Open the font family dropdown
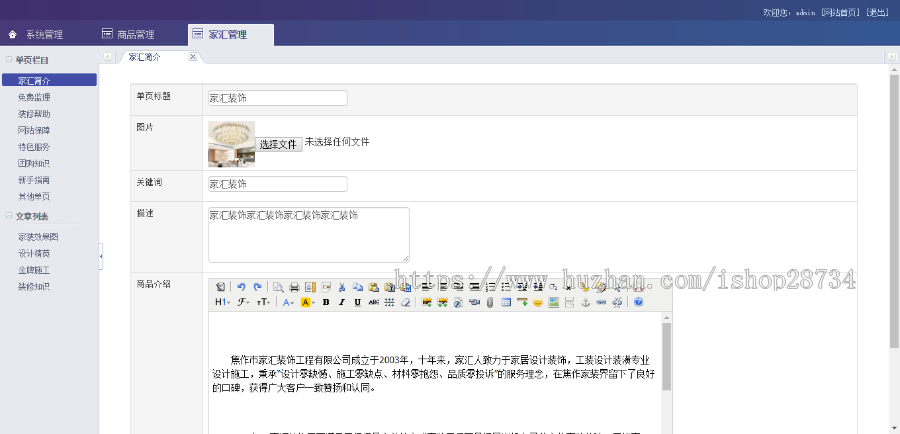 pos(243,303)
